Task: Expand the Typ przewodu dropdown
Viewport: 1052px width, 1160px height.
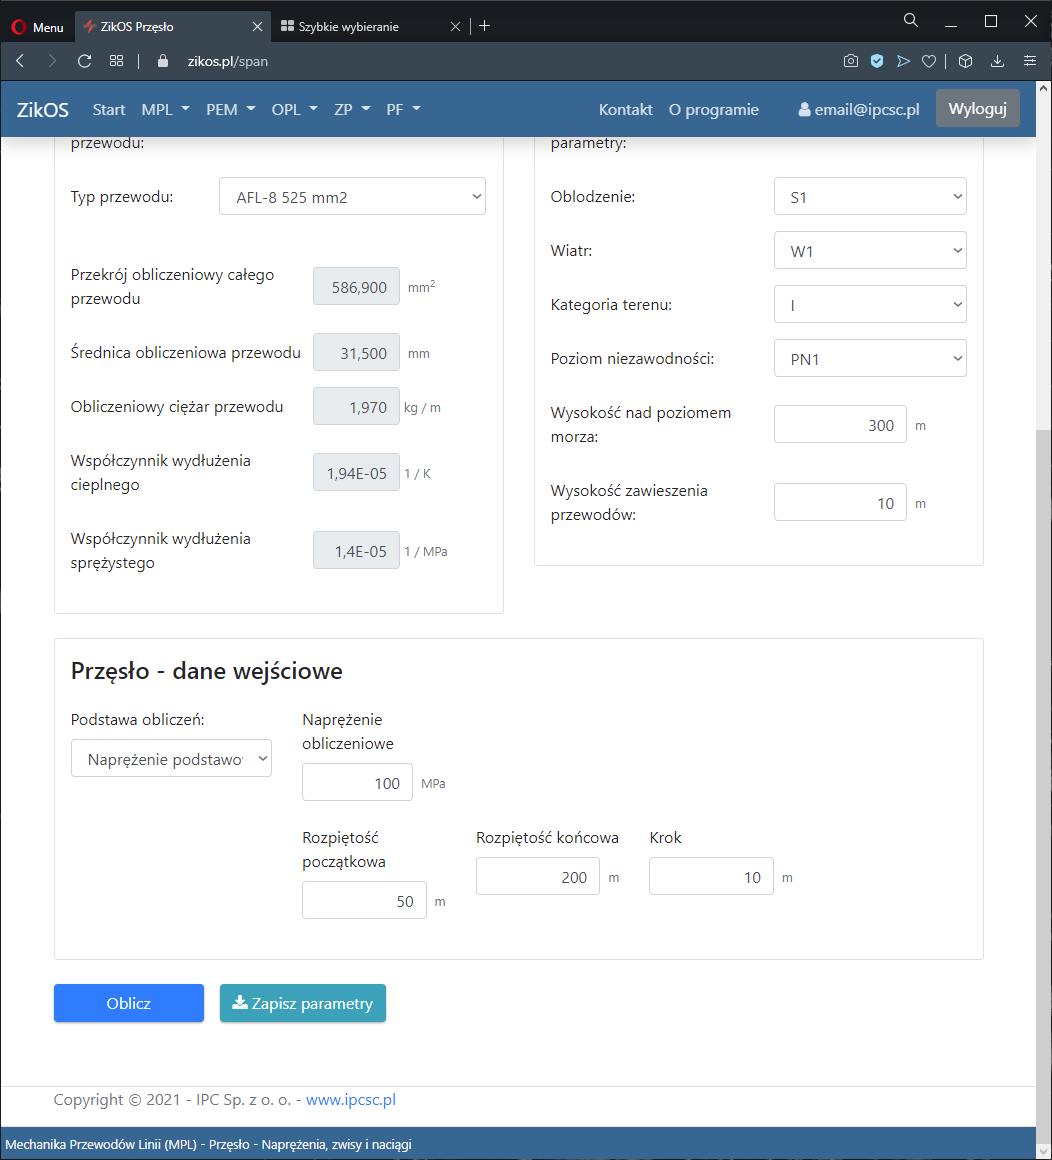Action: [x=352, y=197]
